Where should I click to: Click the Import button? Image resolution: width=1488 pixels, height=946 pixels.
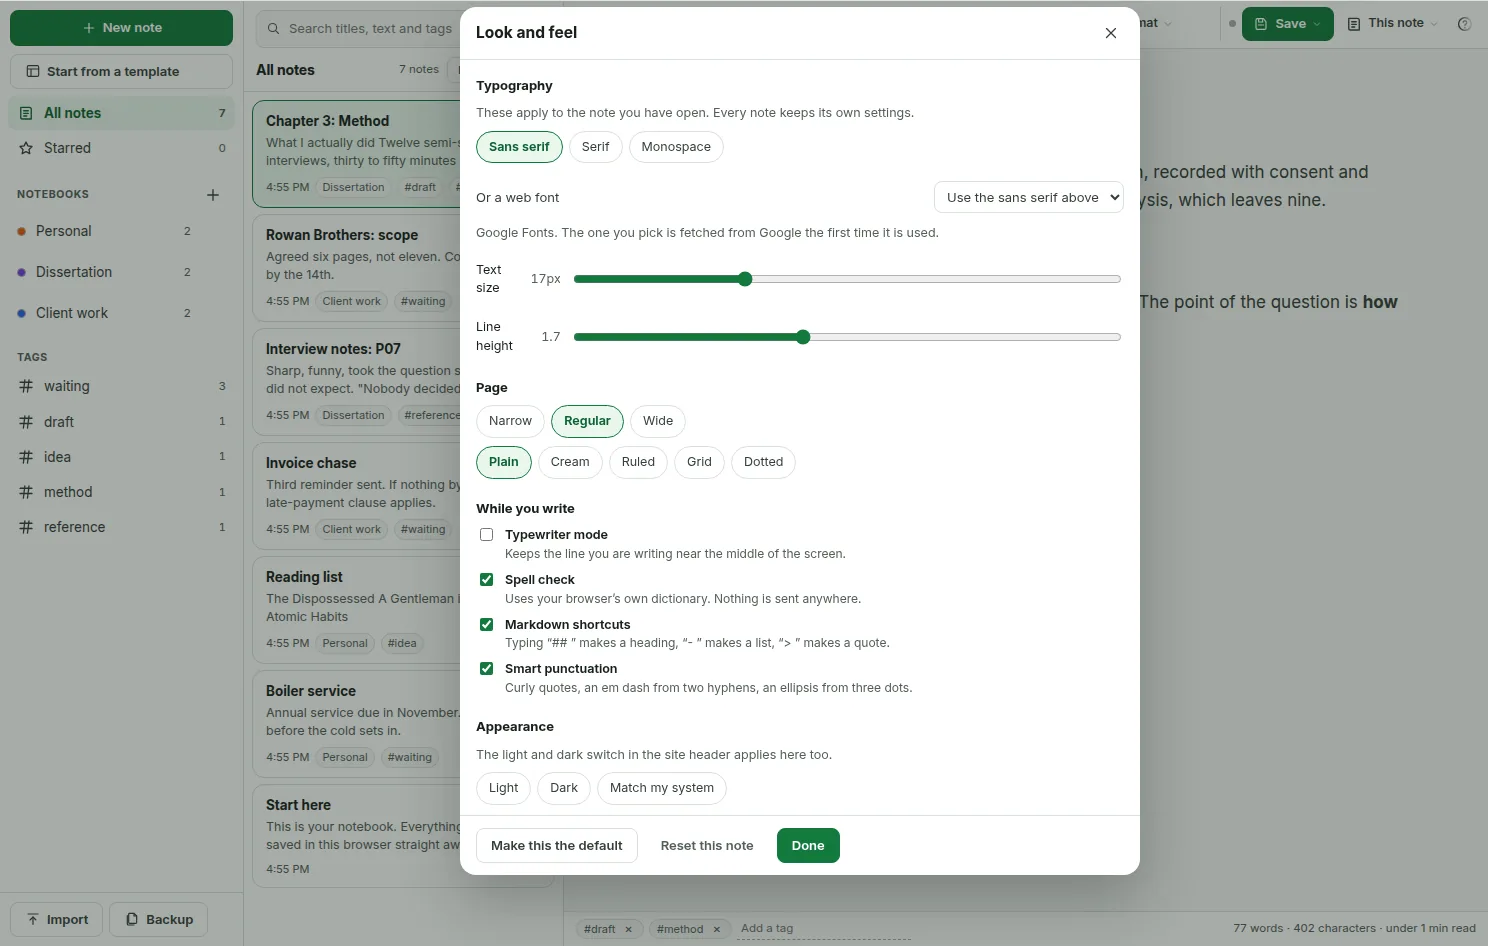pos(57,920)
